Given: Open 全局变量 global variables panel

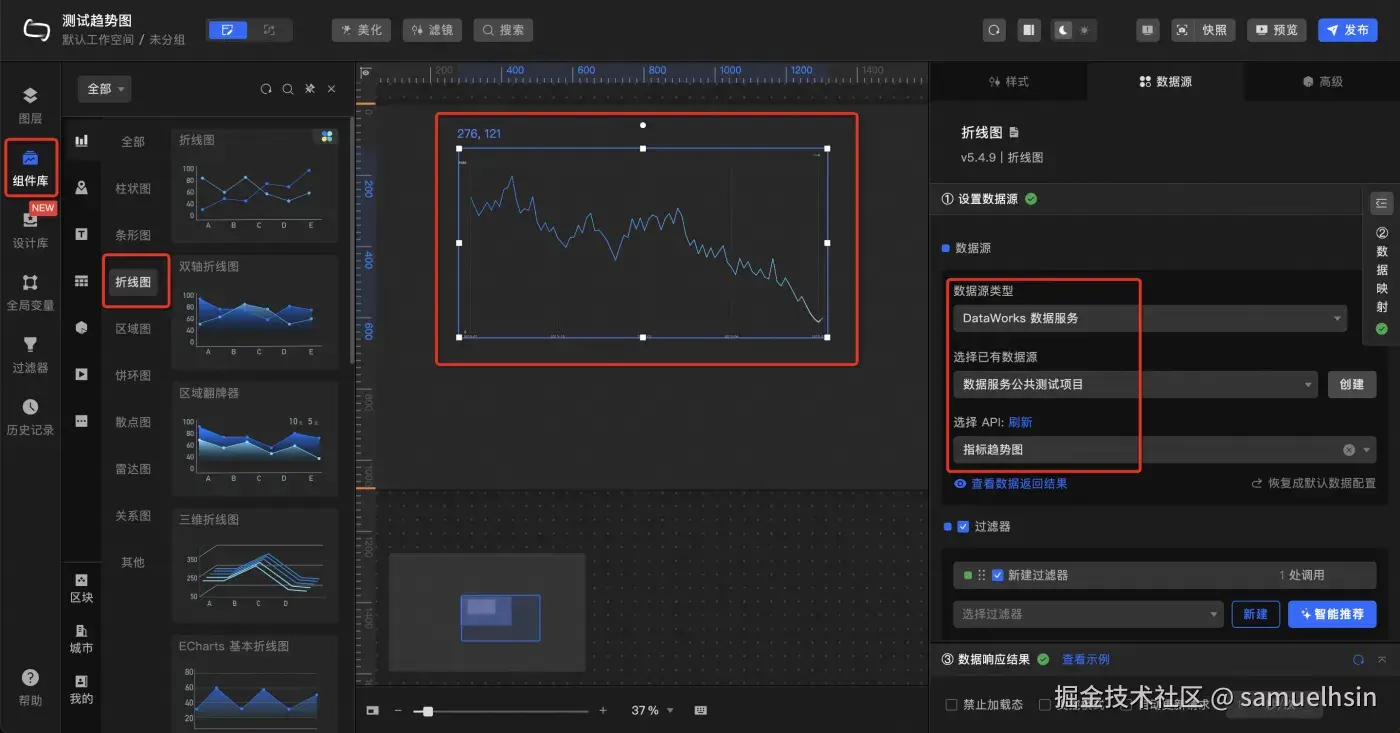Looking at the screenshot, I should (x=30, y=291).
